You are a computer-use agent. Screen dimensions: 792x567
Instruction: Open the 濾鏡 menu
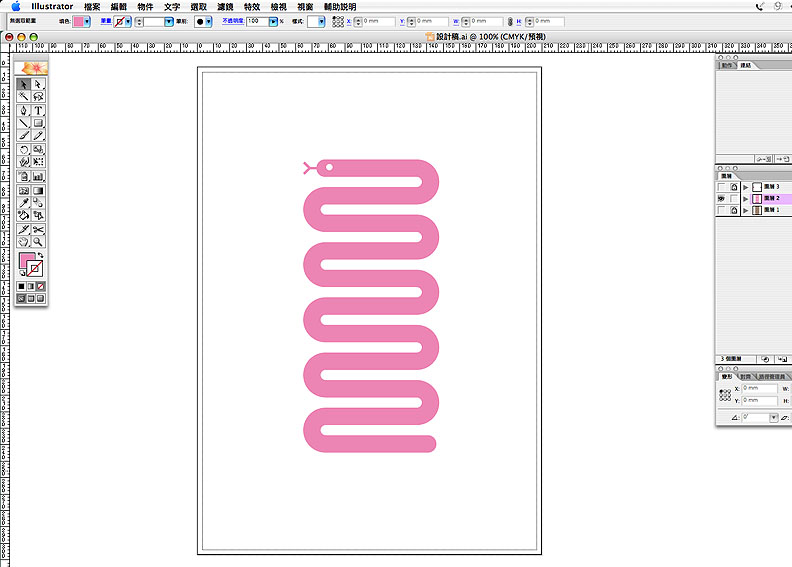tap(225, 7)
